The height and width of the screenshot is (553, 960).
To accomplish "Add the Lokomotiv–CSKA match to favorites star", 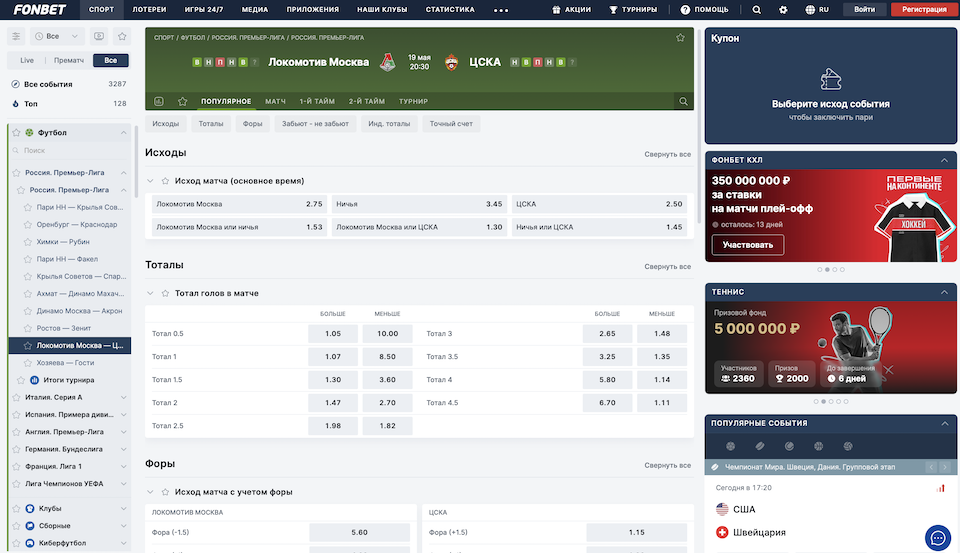I will click(680, 38).
